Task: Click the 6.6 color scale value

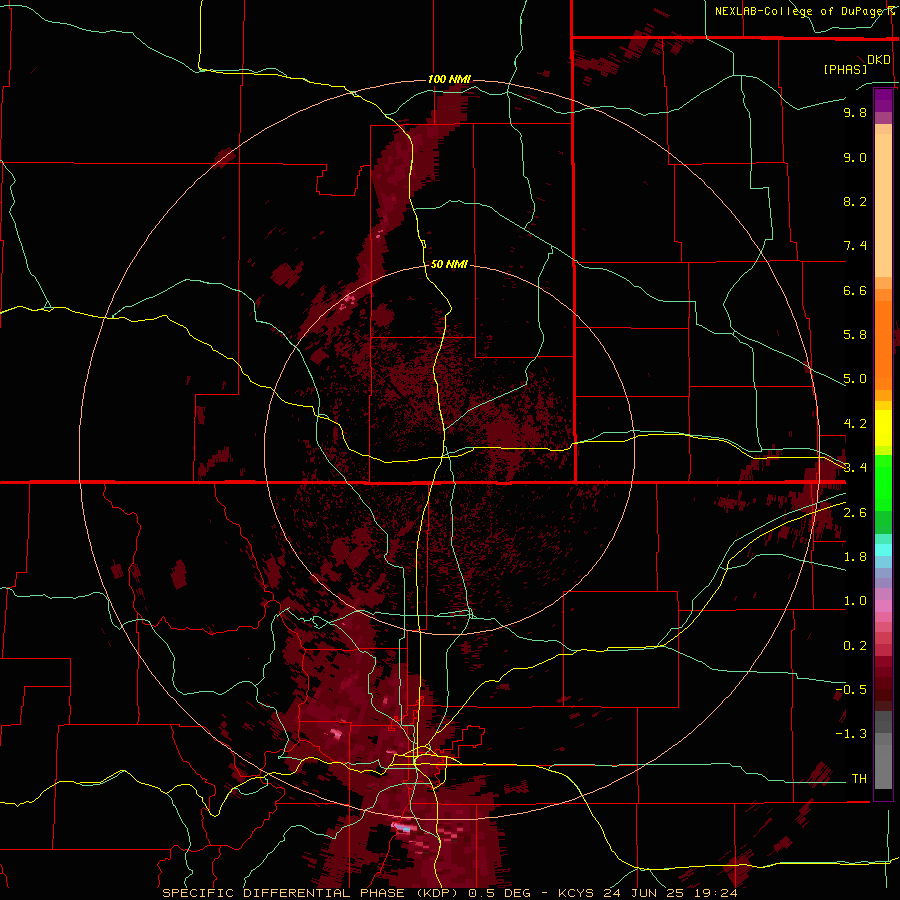Action: [855, 290]
